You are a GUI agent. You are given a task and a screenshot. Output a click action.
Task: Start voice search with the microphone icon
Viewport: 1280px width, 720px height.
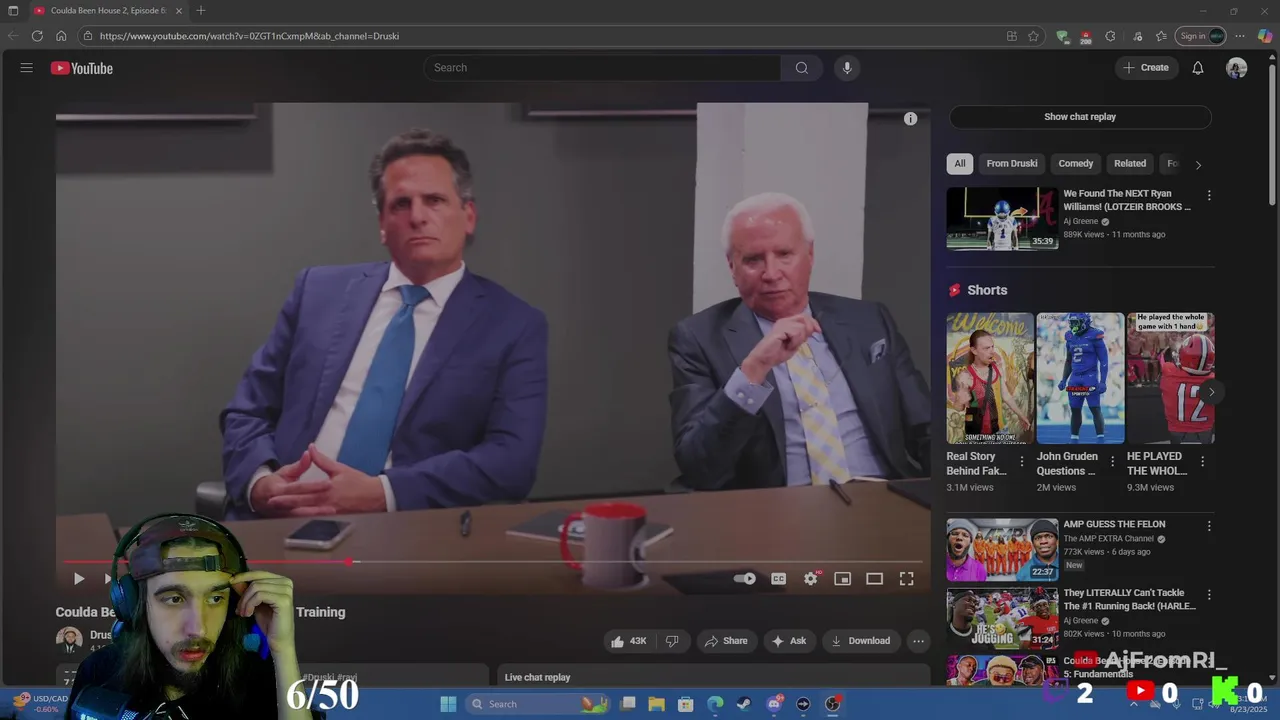[x=847, y=68]
